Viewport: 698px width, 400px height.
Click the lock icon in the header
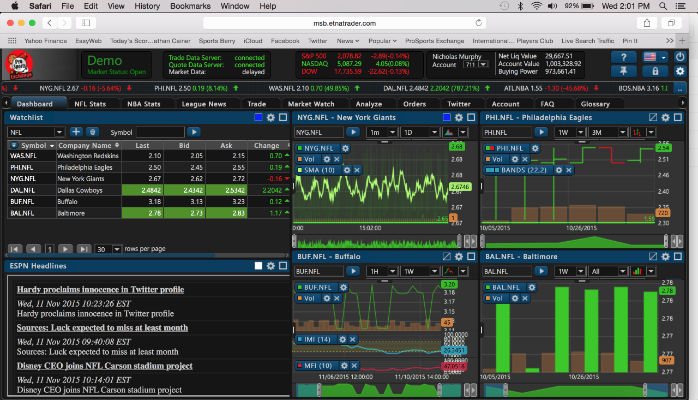pyautogui.click(x=655, y=71)
